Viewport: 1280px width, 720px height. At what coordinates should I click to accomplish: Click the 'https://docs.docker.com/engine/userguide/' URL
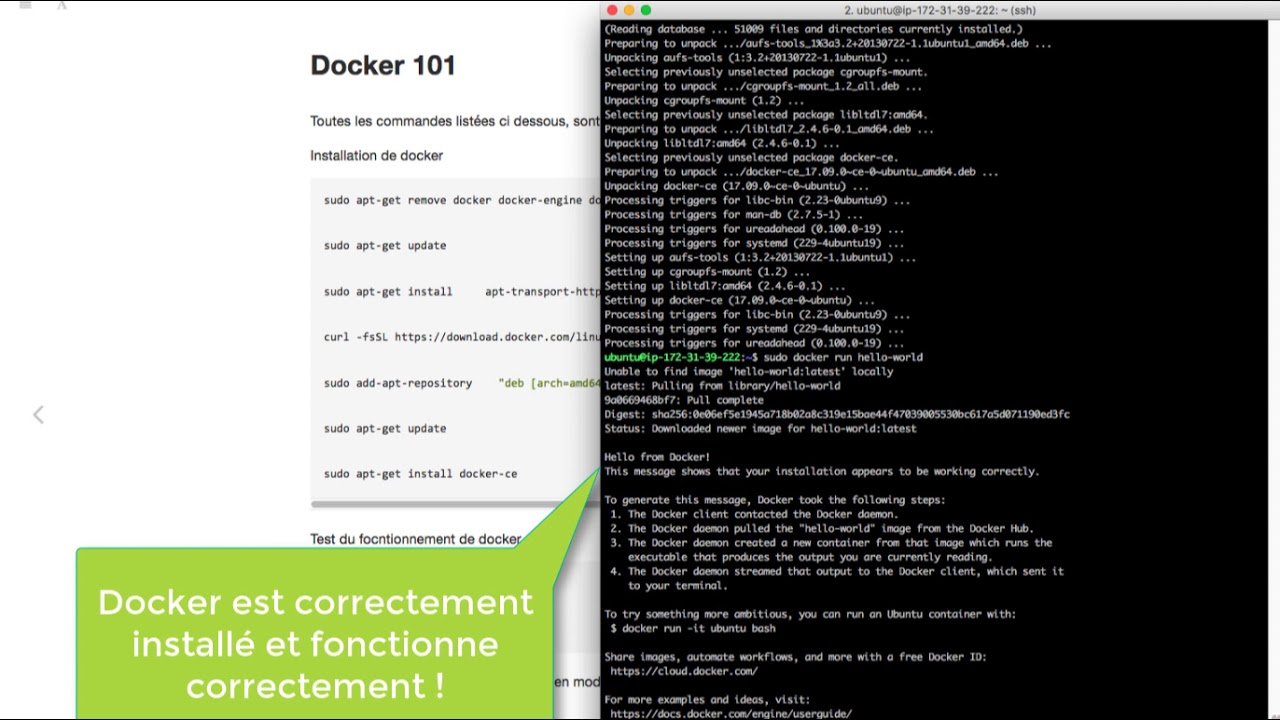[731, 714]
